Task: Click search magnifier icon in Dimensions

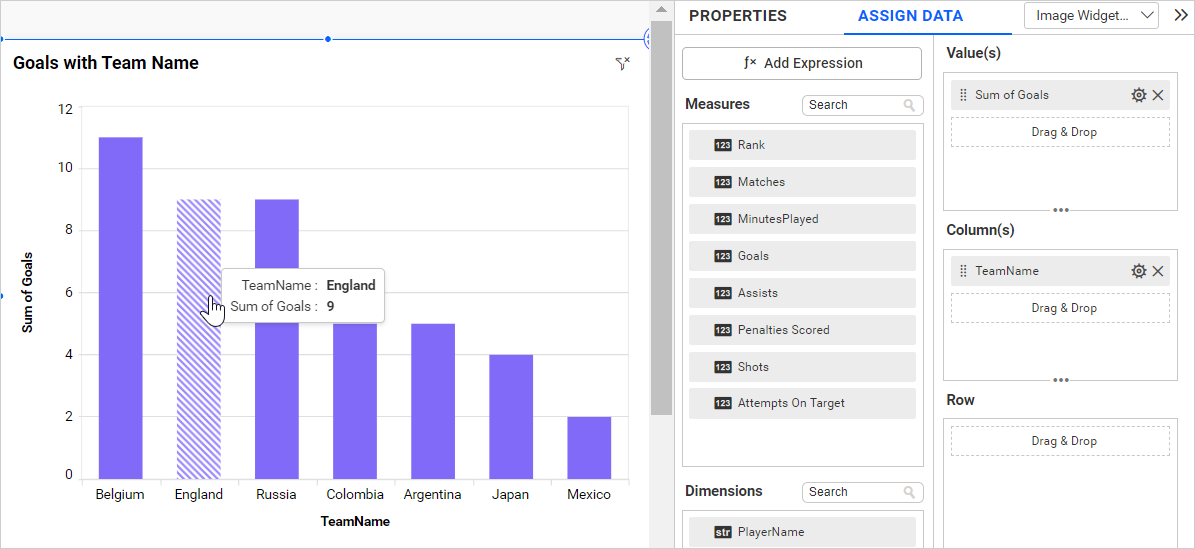Action: 909,492
